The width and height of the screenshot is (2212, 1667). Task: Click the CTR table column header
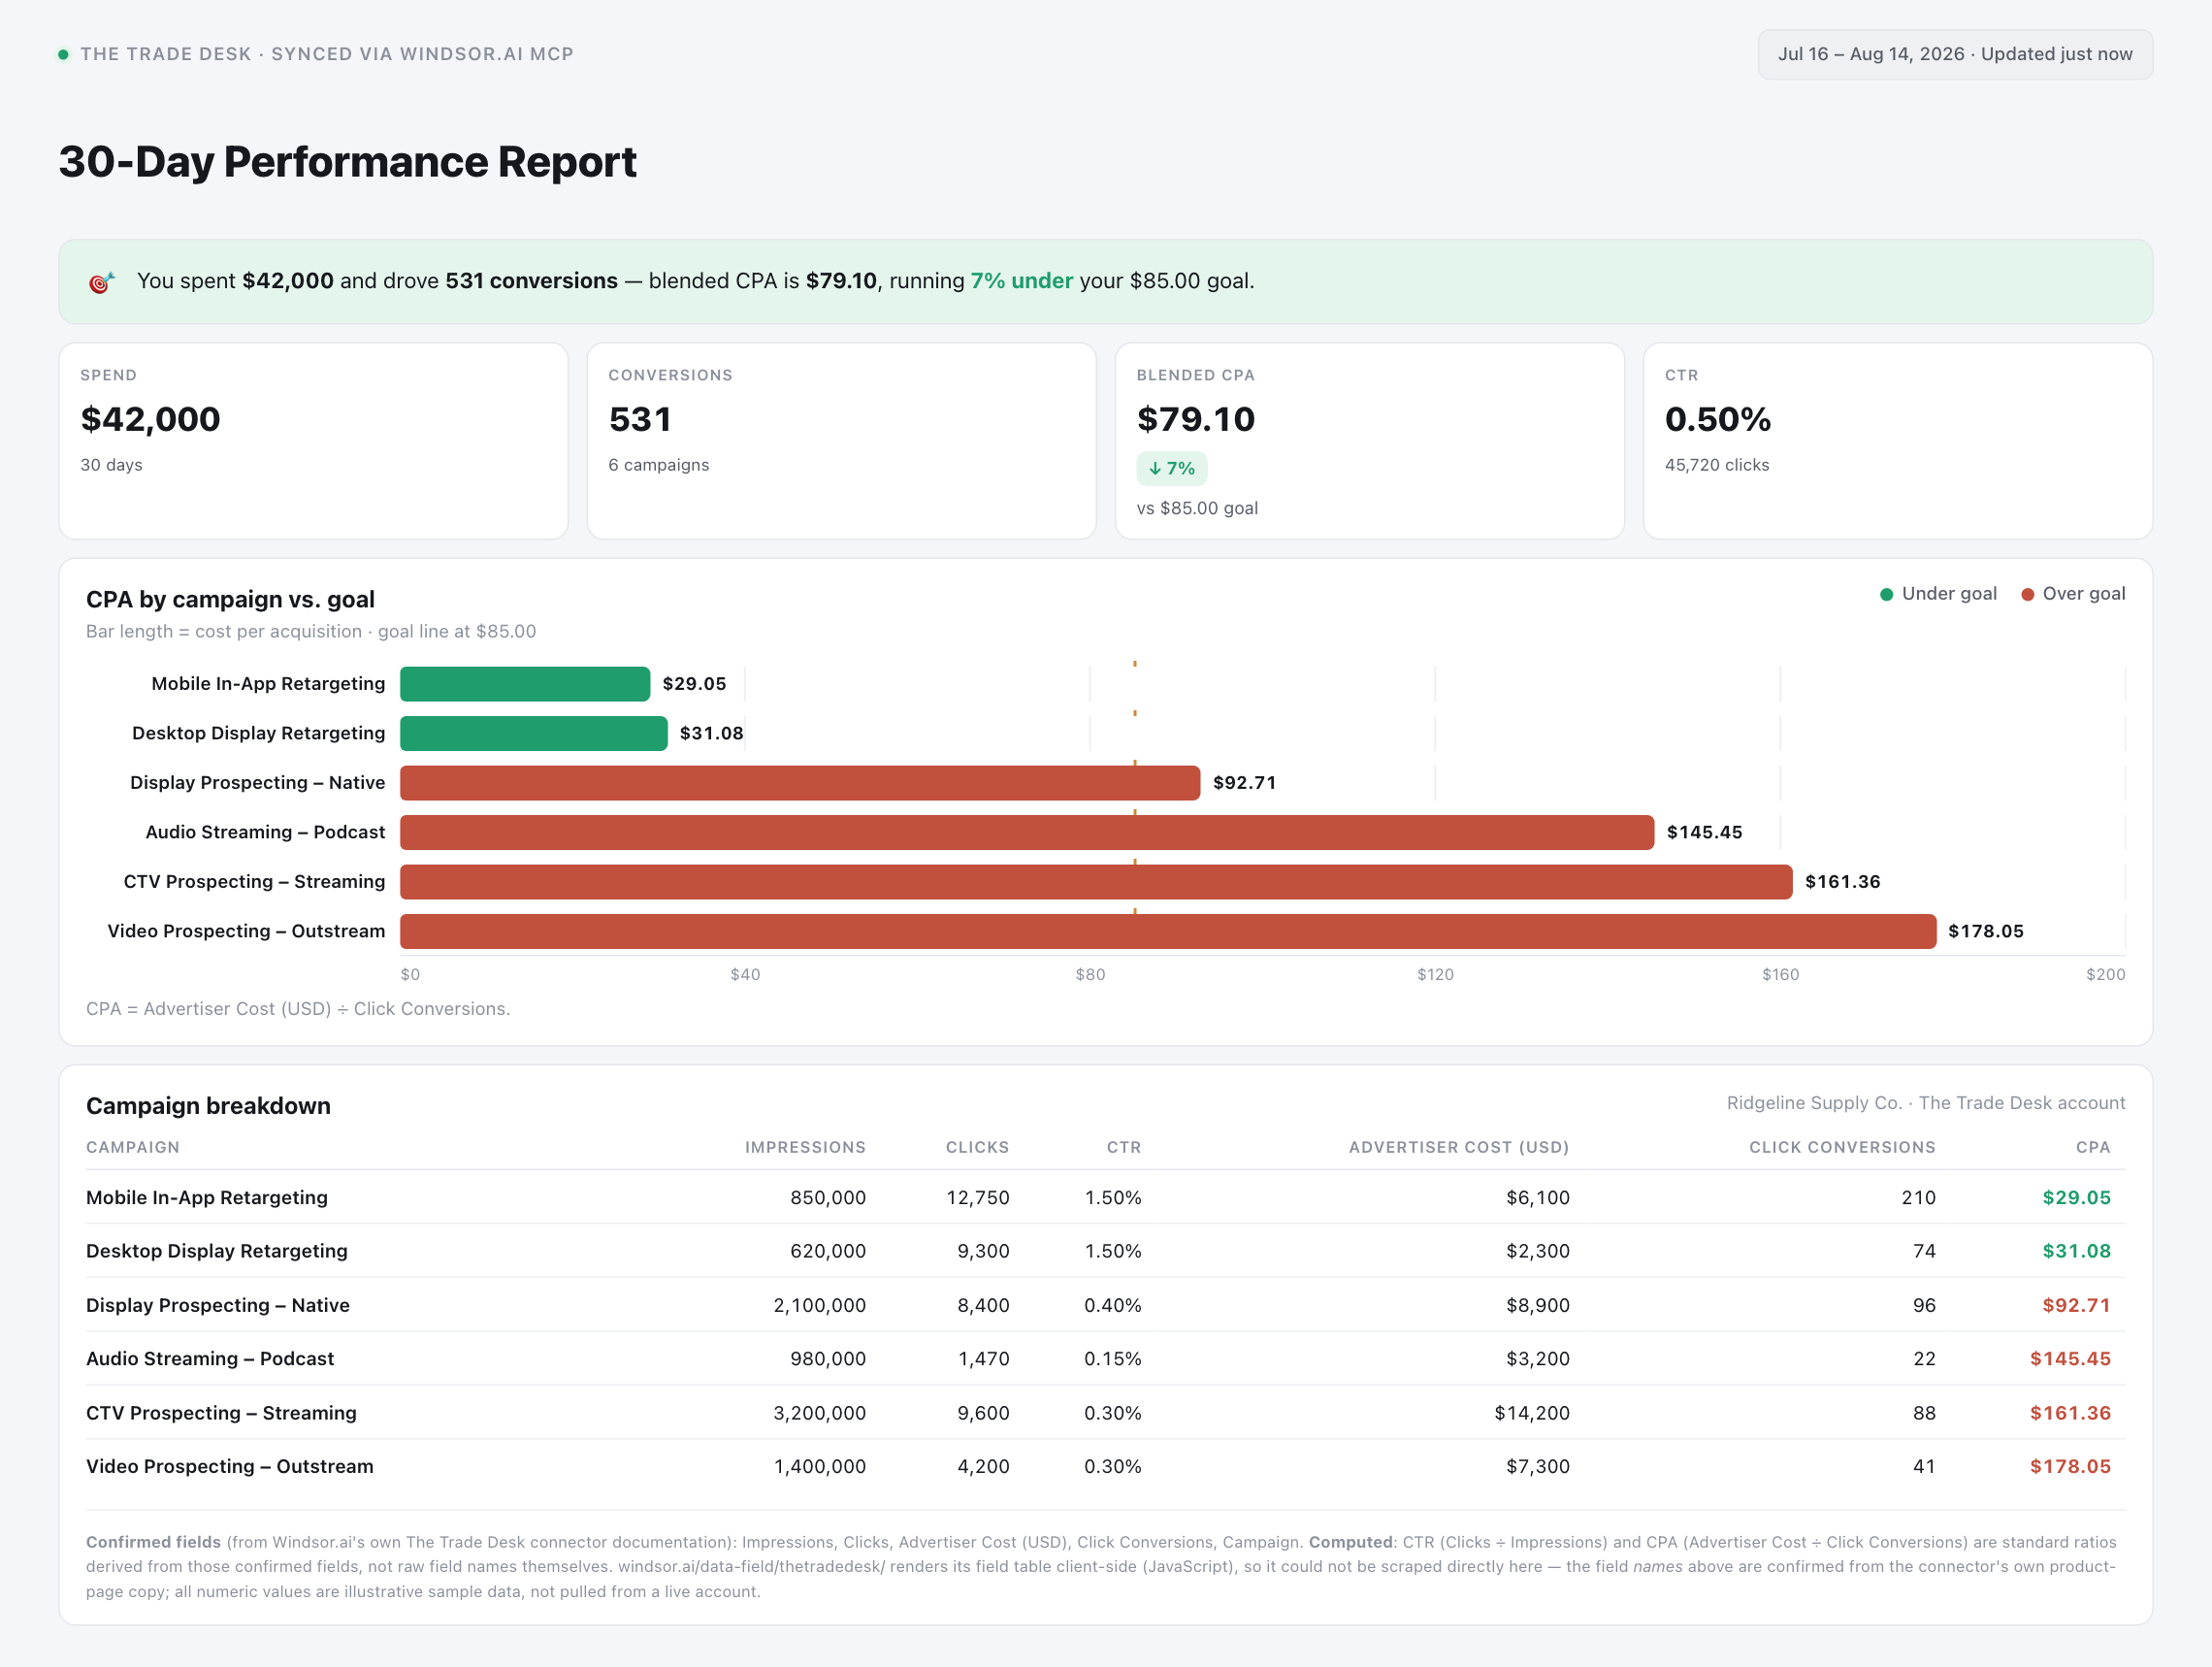(1123, 1147)
